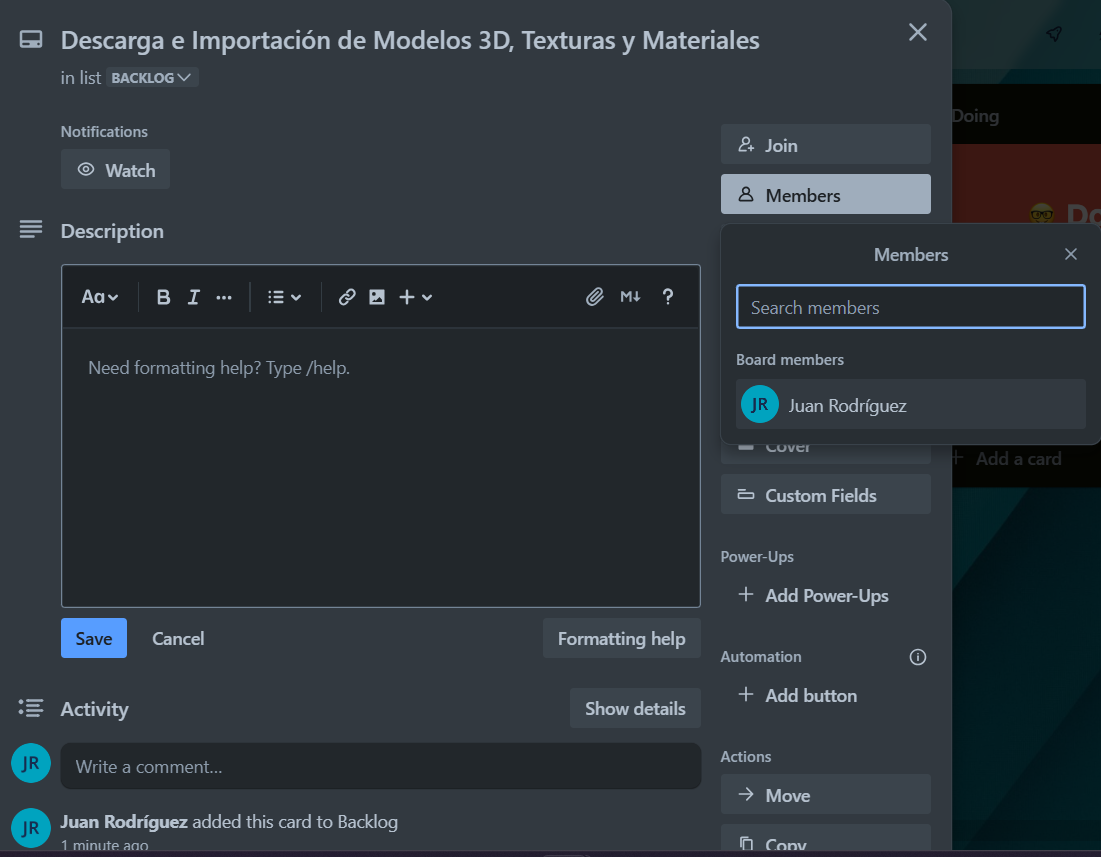The width and height of the screenshot is (1101, 857).
Task: Toggle Markdown mode in the editor
Action: coord(630,296)
